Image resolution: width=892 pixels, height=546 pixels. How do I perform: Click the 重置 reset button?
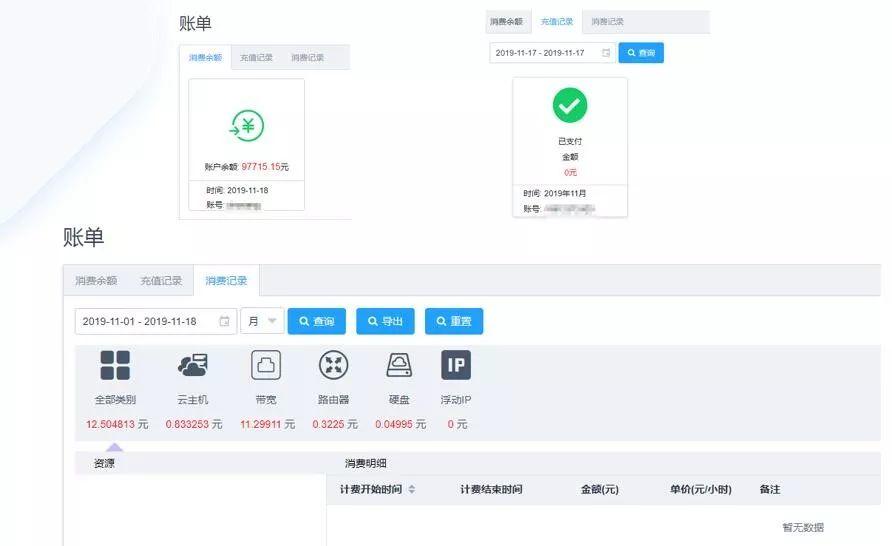coord(453,321)
